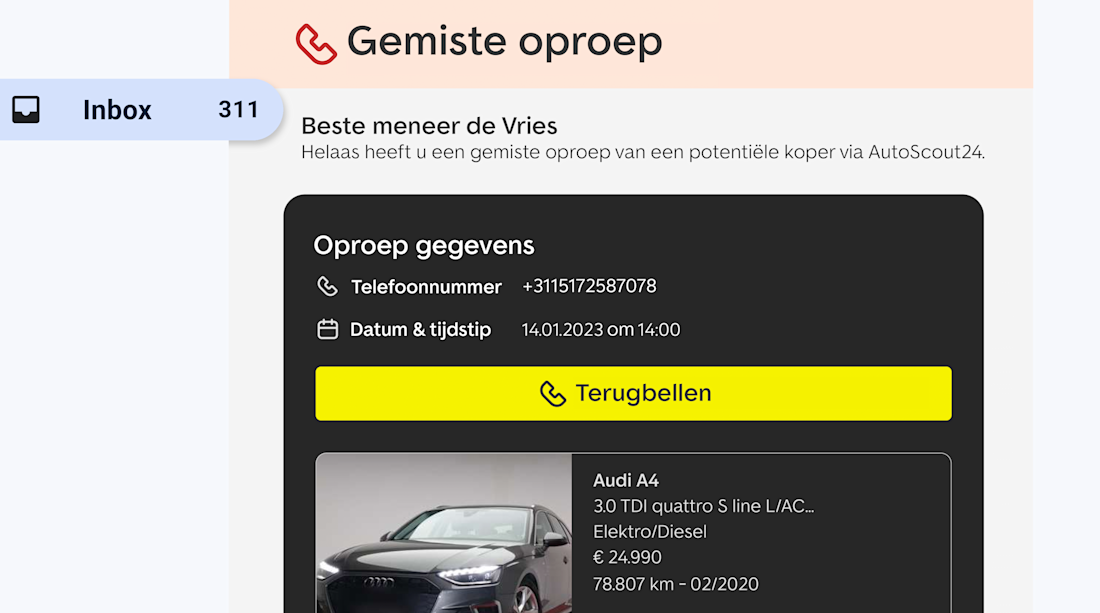Click the phone icon inside the Terugbellen button
The width and height of the screenshot is (1100, 613).
[552, 393]
